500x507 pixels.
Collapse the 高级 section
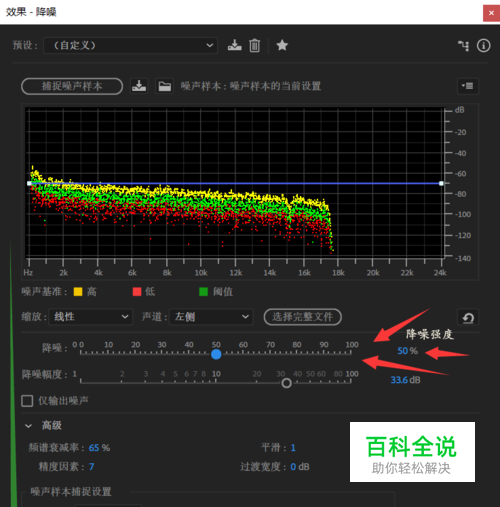tap(29, 426)
